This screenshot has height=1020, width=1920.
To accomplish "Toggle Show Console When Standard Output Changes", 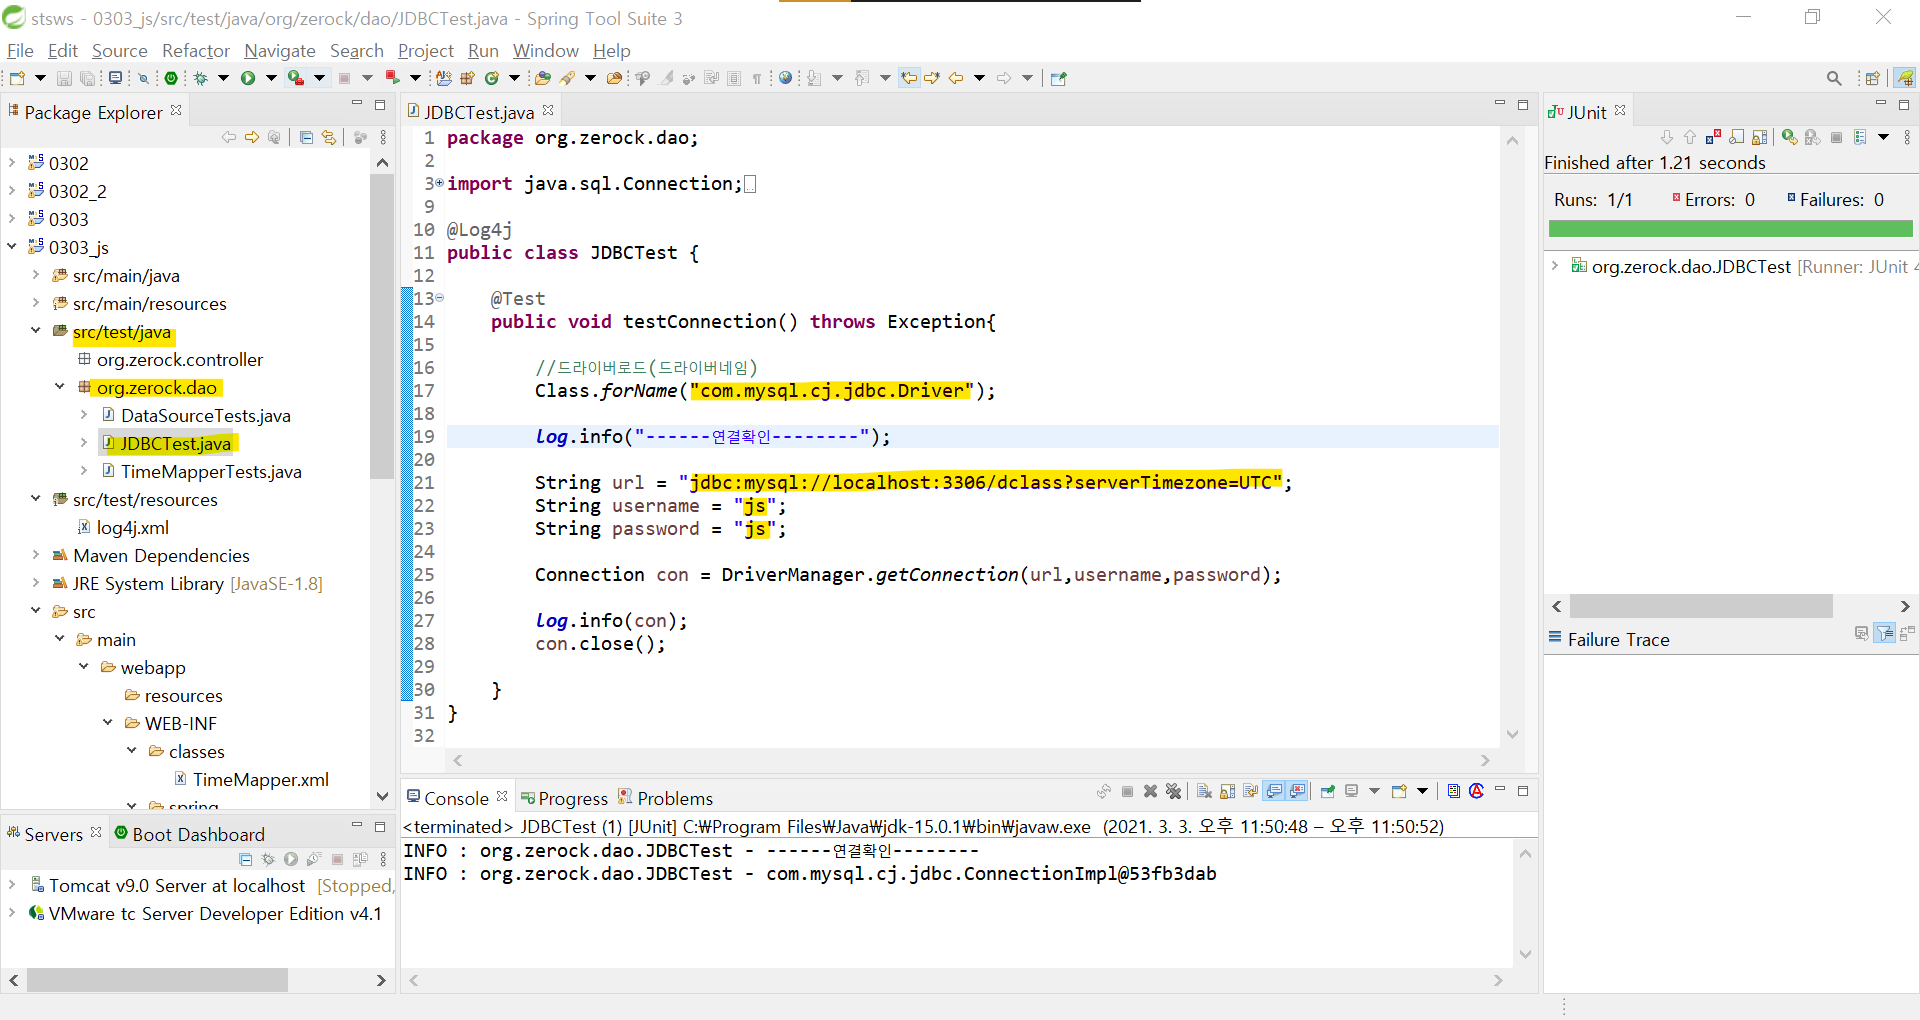I will click(x=1275, y=791).
